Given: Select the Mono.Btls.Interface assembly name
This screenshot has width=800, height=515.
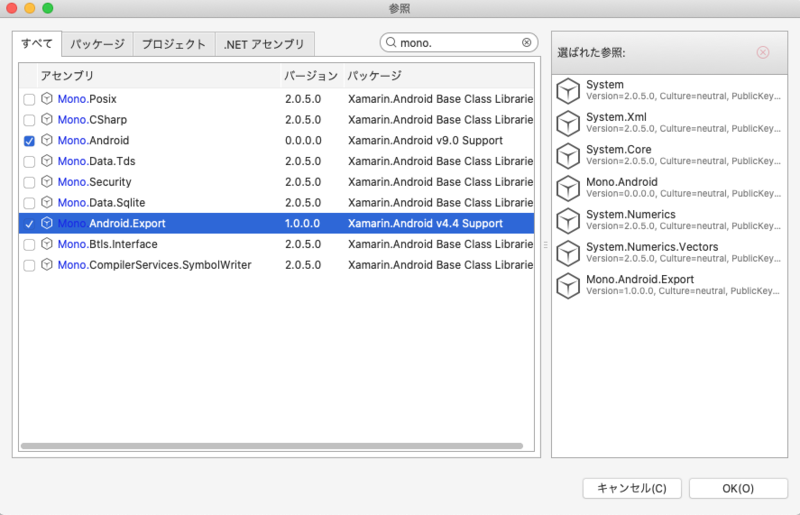Looking at the screenshot, I should click(108, 244).
